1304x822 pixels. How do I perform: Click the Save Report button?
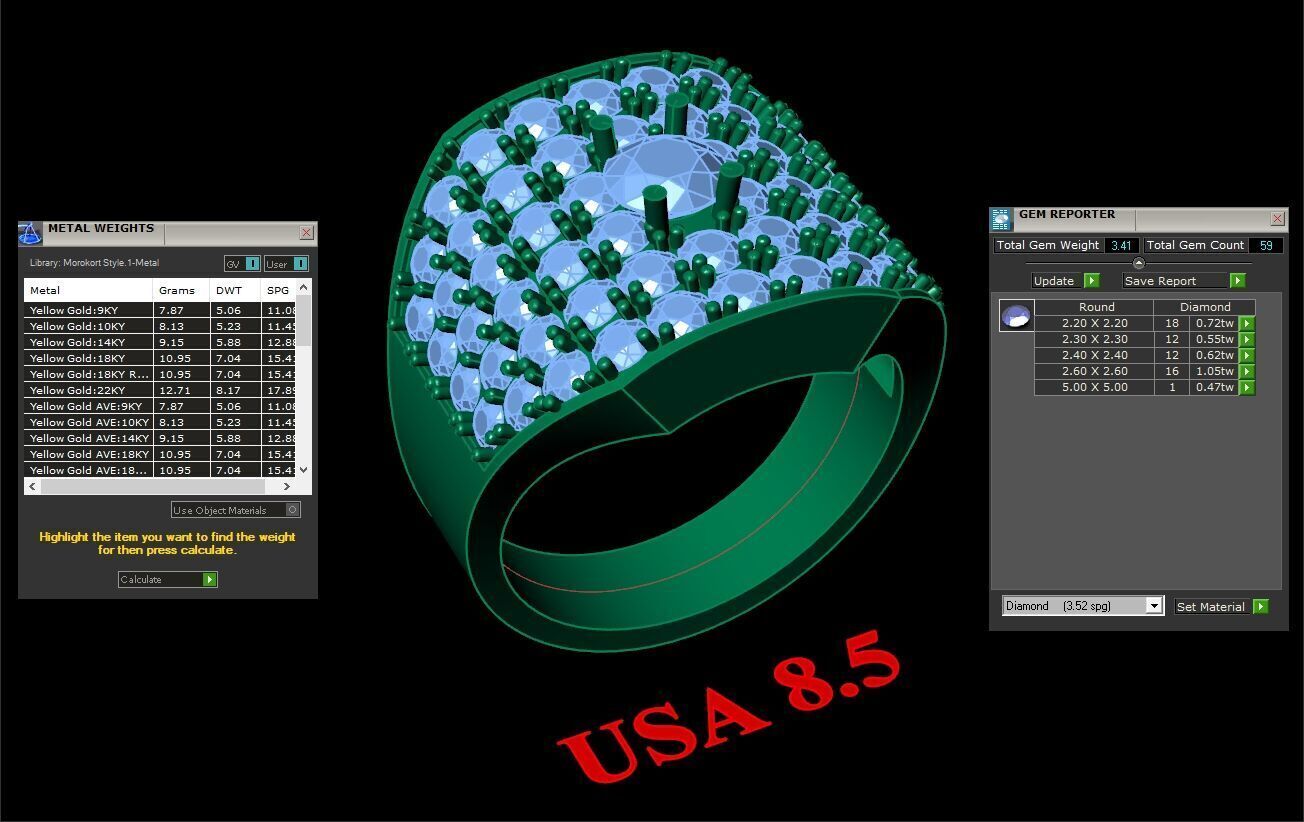point(1183,281)
